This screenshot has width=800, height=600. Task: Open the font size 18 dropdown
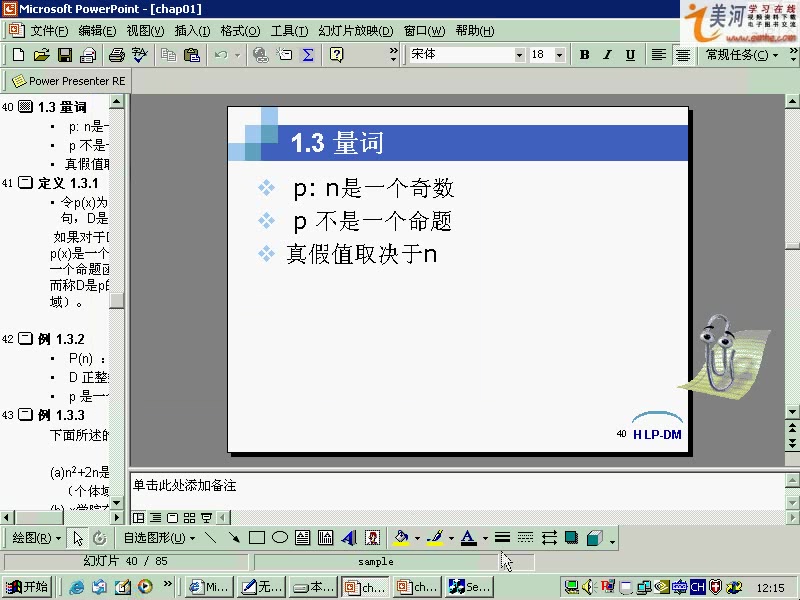(x=560, y=55)
